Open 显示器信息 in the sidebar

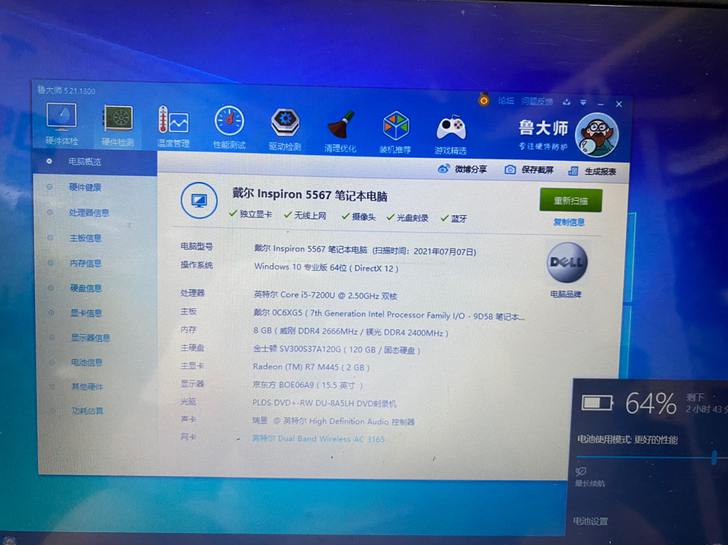pyautogui.click(x=91, y=337)
